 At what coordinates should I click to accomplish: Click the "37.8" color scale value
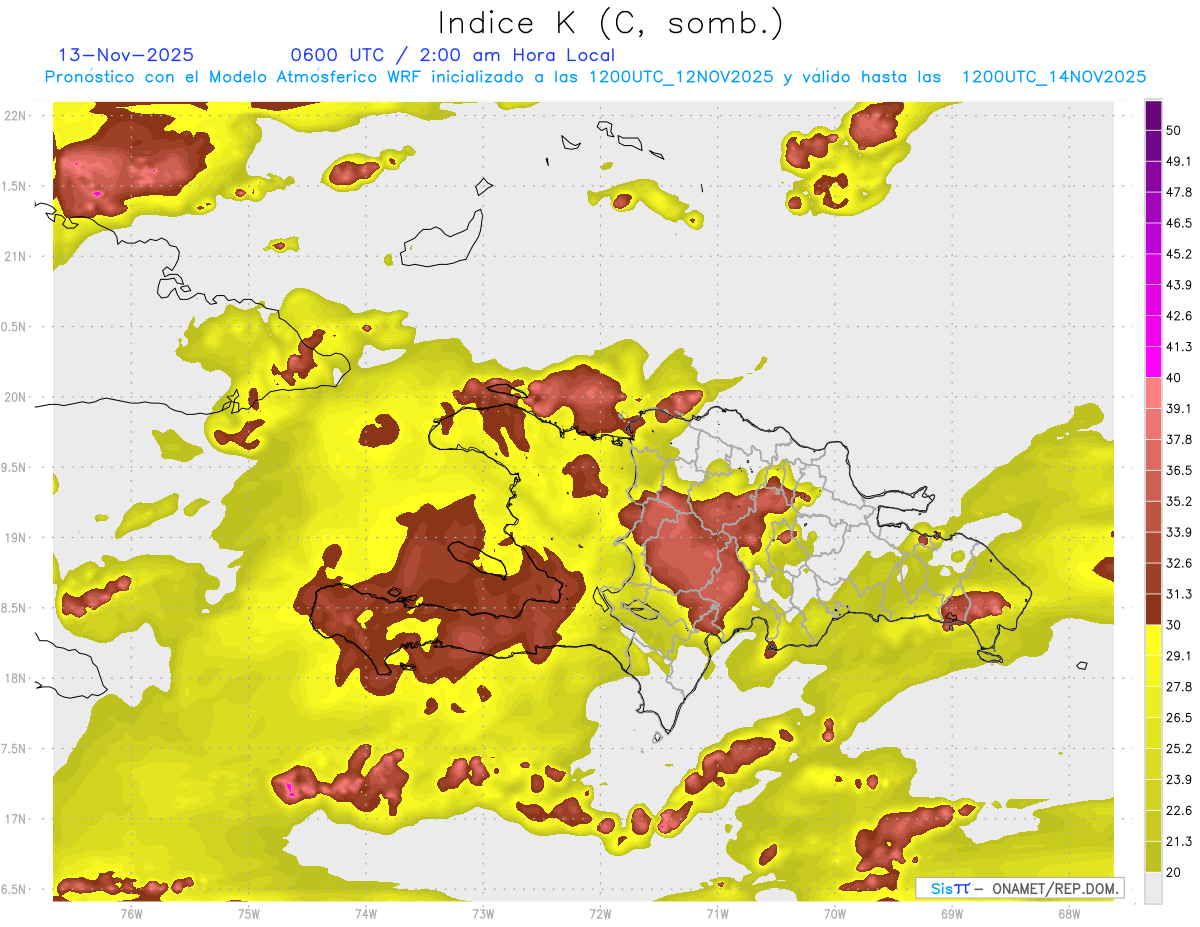click(x=1179, y=440)
